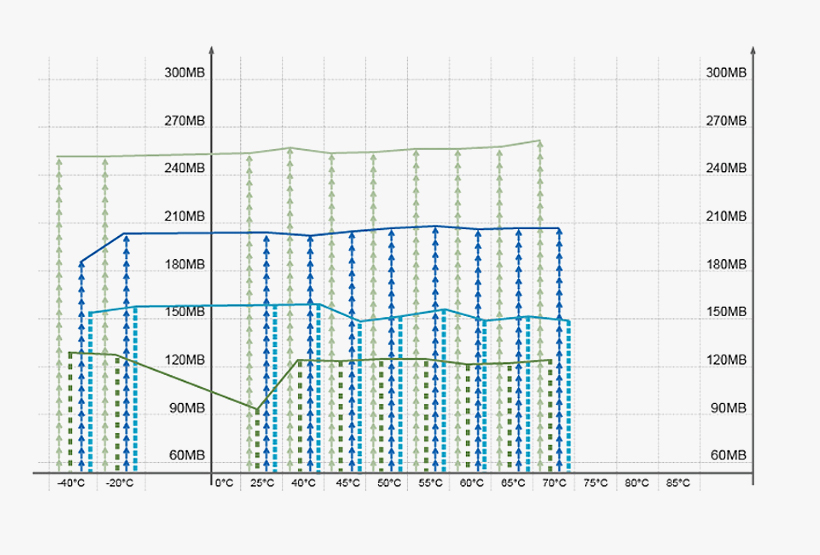
Task: Select the 180MB label on the right axis
Action: [x=726, y=265]
